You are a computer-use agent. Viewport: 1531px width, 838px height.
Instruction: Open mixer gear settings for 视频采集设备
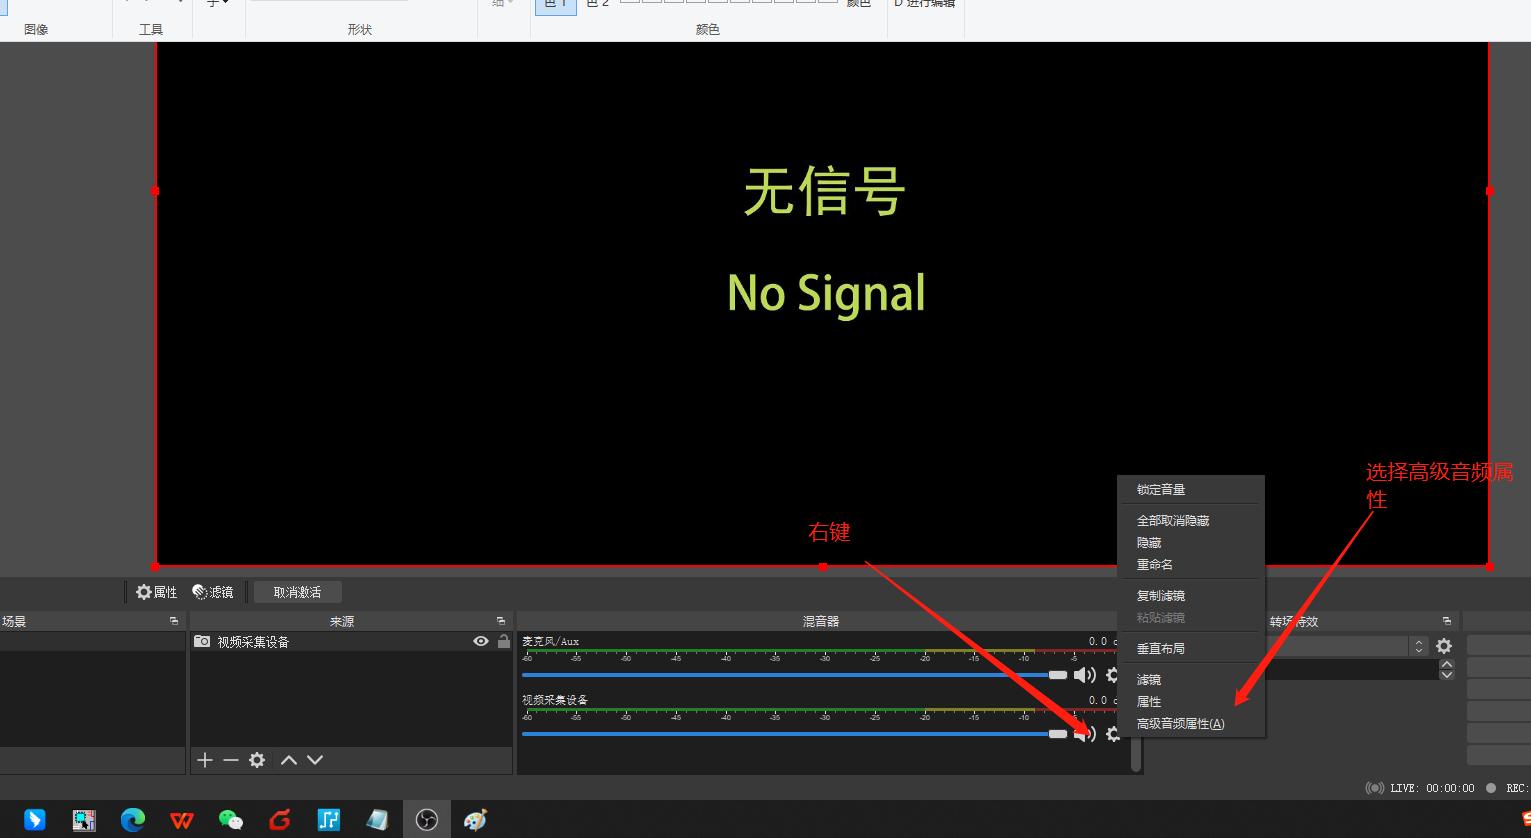click(1113, 734)
